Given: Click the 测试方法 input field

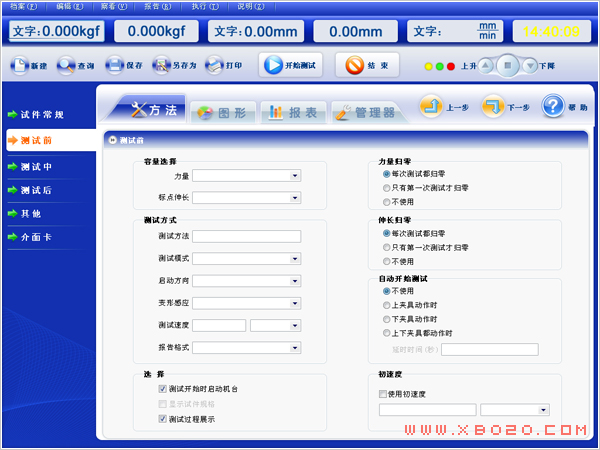Looking at the screenshot, I should (247, 236).
